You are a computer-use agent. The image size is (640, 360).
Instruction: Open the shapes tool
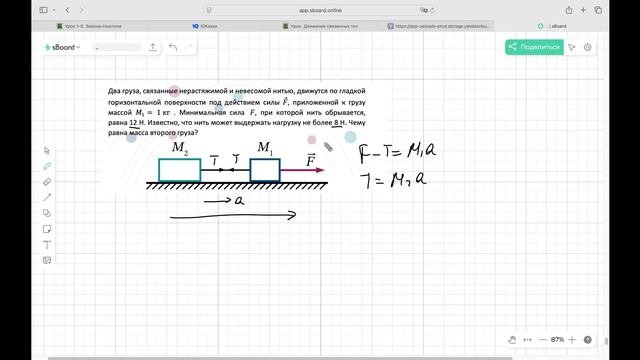[47, 213]
